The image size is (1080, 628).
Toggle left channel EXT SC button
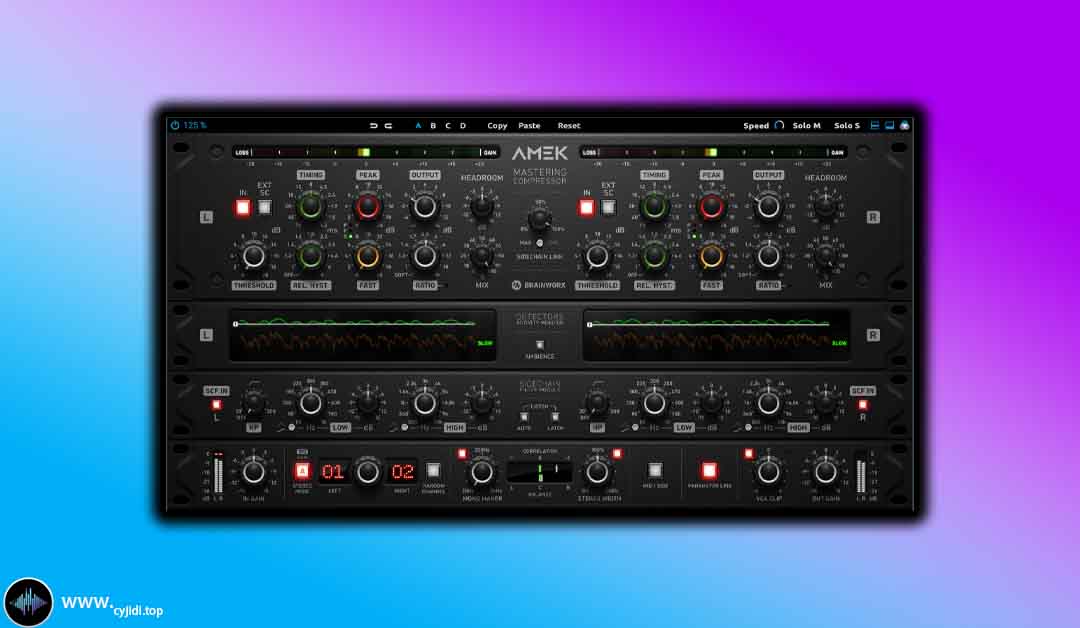[x=264, y=207]
